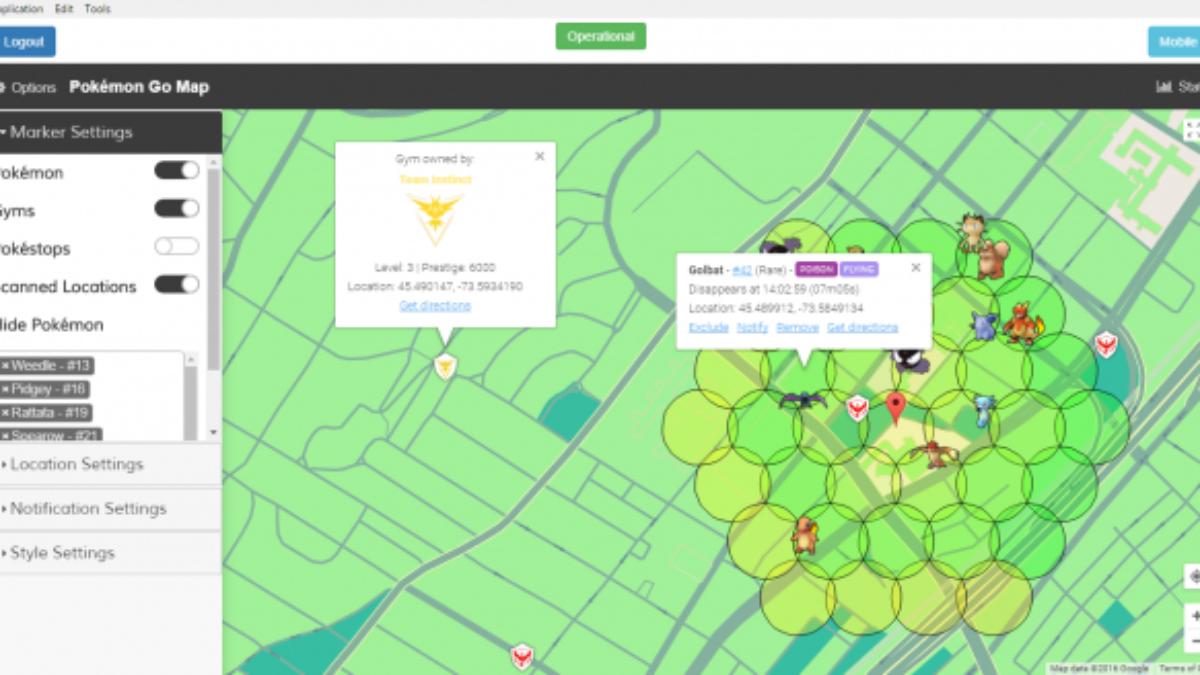Screen dimensions: 1200x675
Task: Click the Team Instinct text in popup
Action: point(435,180)
